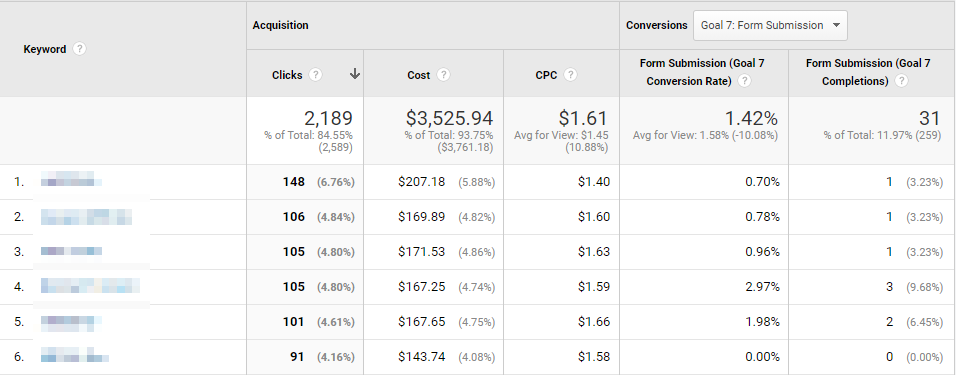
Task: Click the 91 clicks cell
Action: coord(305,357)
